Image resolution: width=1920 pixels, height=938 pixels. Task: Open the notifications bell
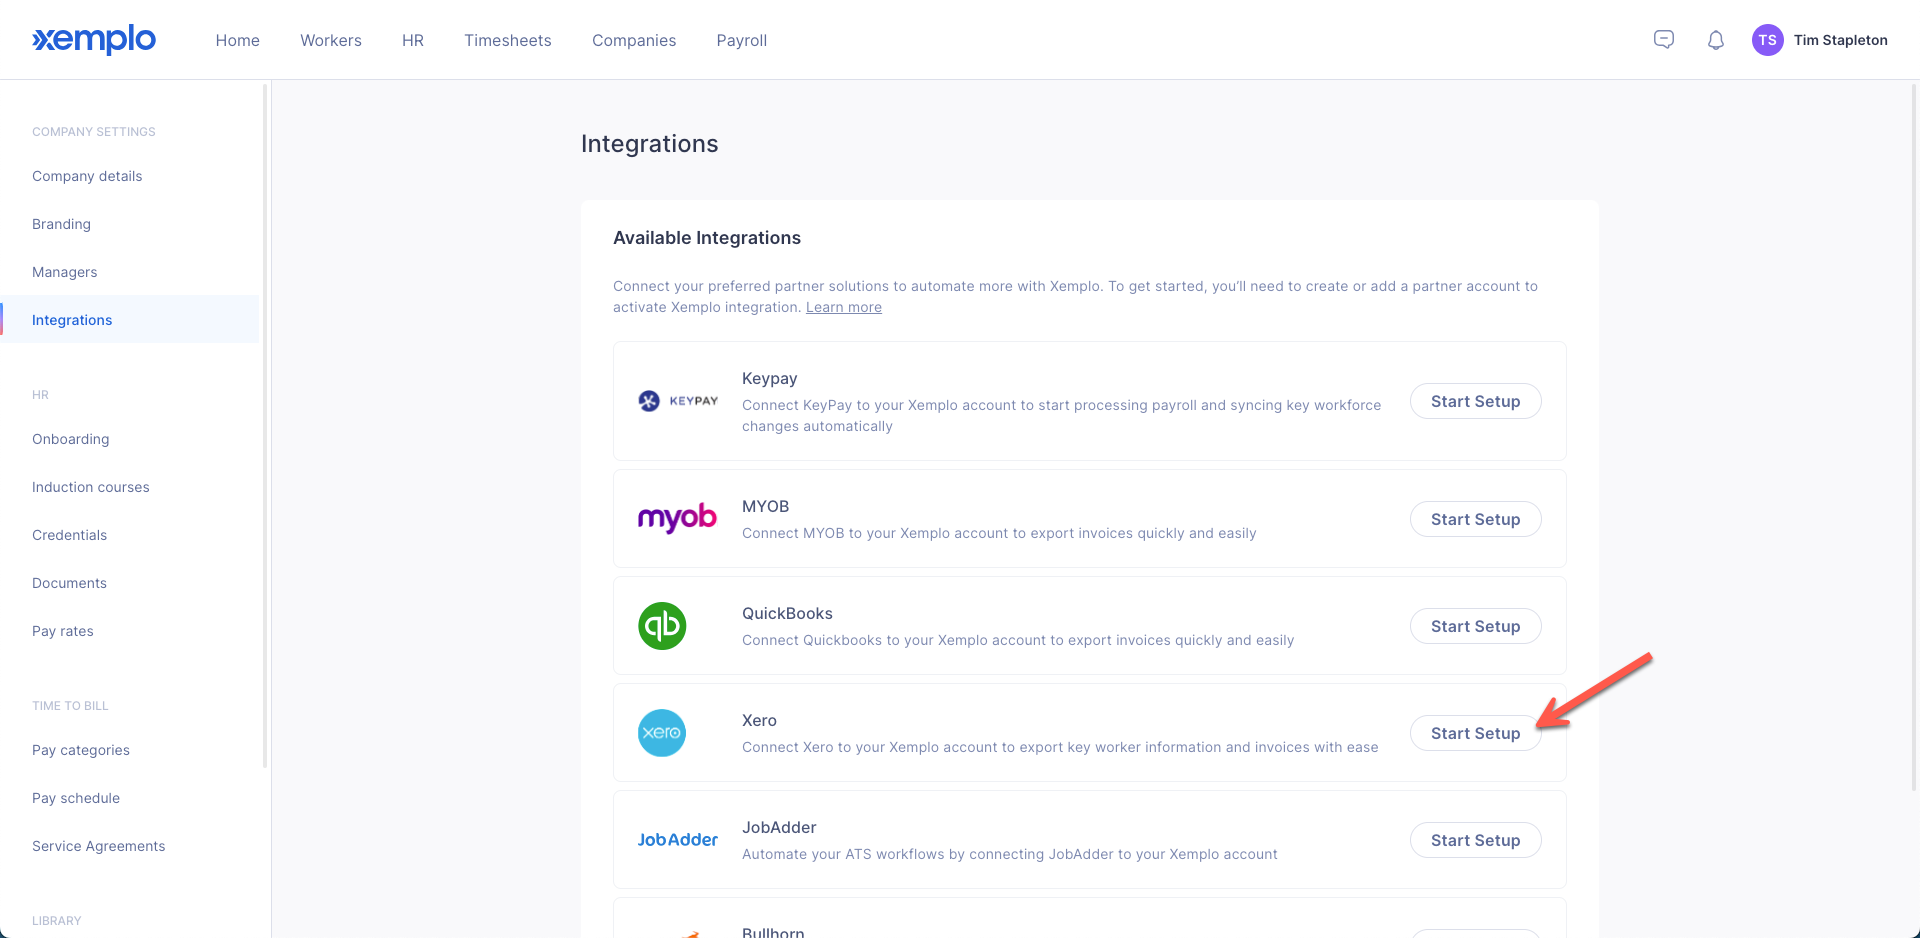click(1716, 40)
